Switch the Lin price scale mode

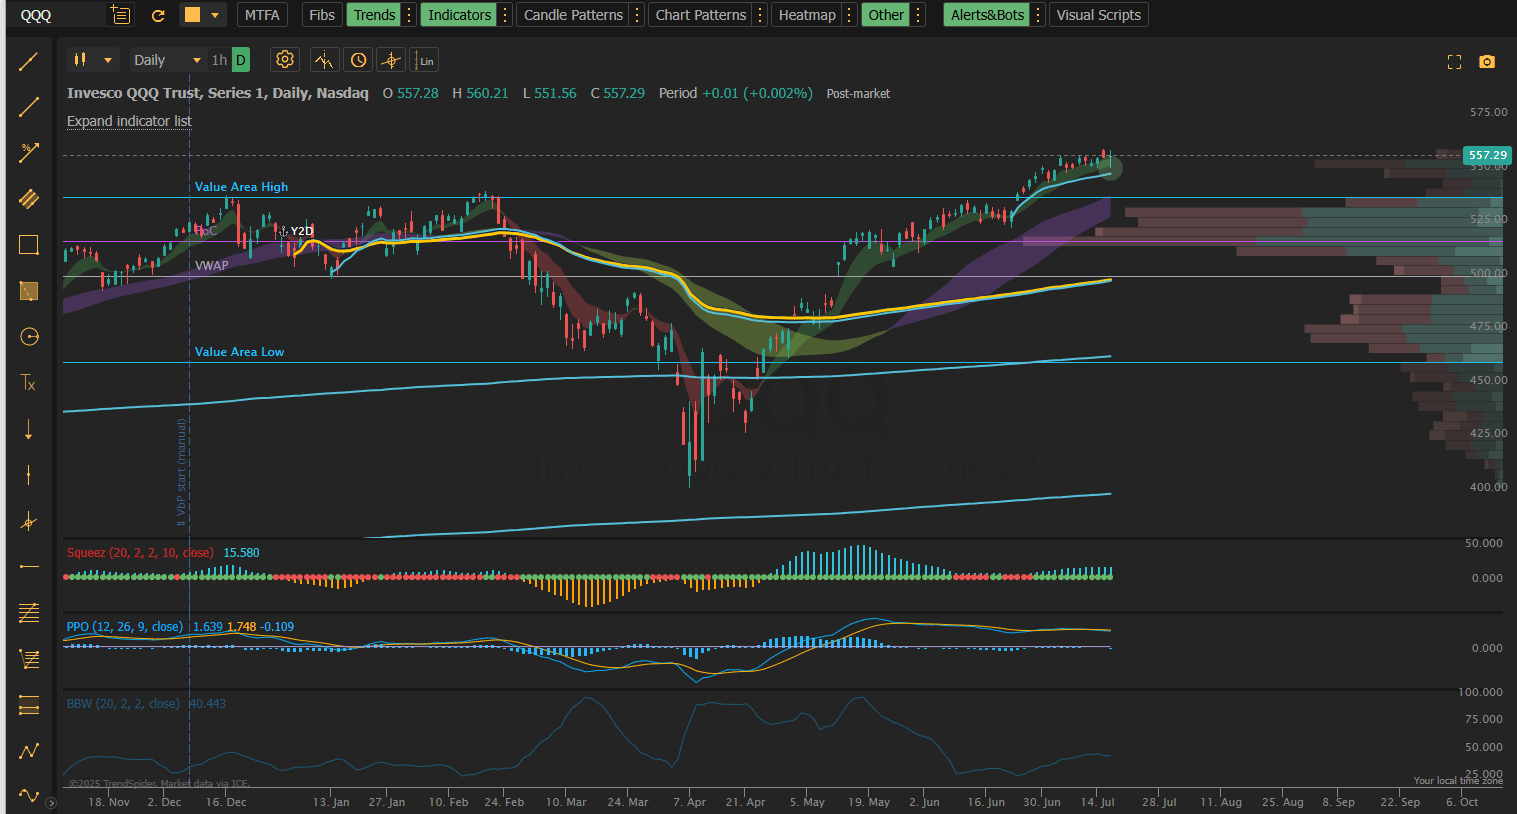[425, 60]
